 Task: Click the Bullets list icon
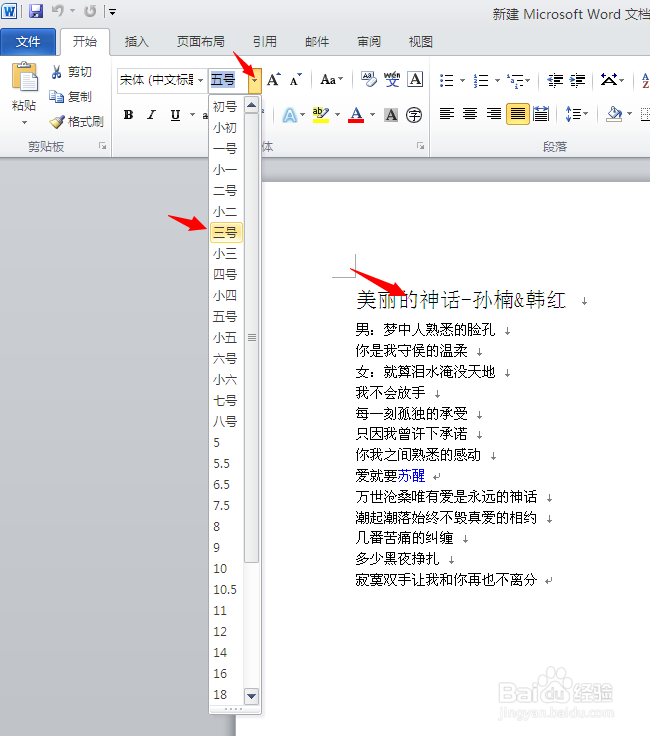point(446,80)
